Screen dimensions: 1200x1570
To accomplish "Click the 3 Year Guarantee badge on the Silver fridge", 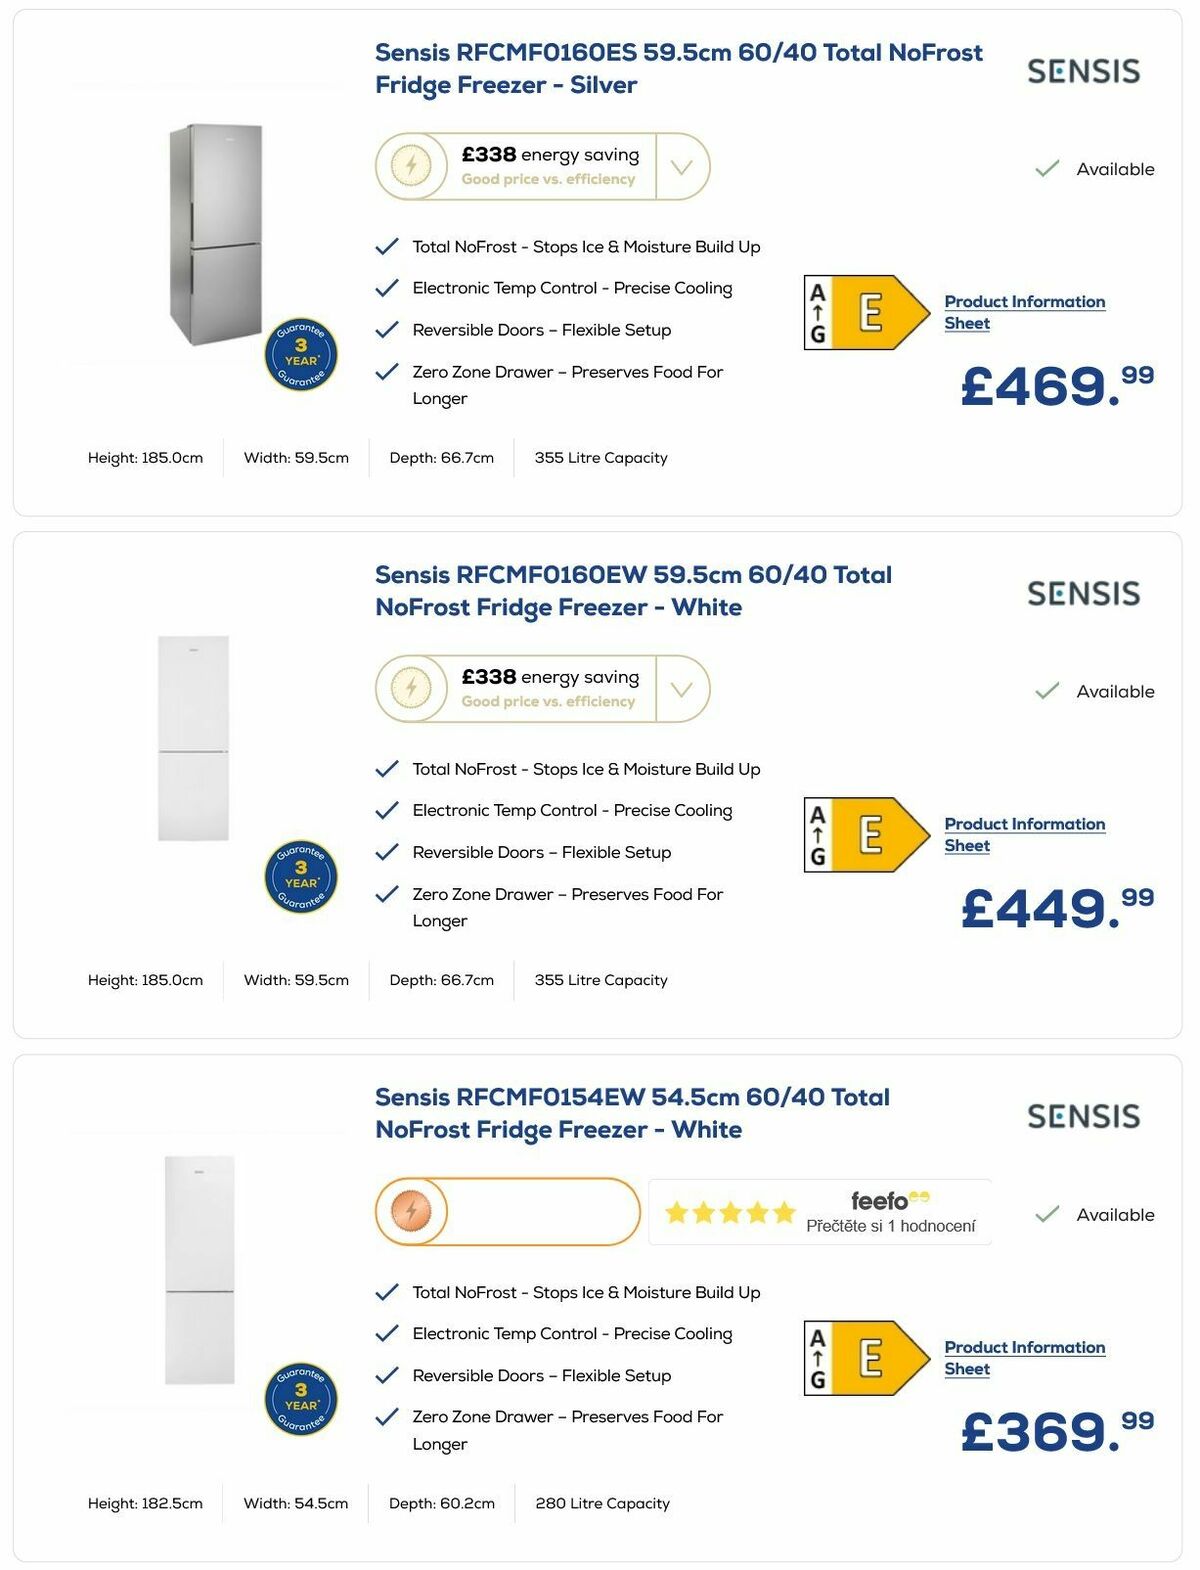I will point(299,354).
